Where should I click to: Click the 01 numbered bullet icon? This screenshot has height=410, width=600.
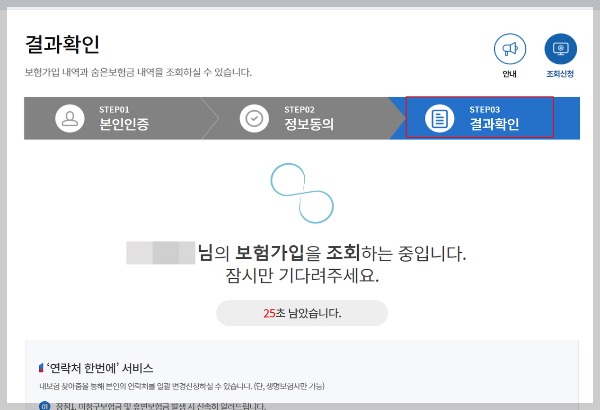[x=44, y=406]
